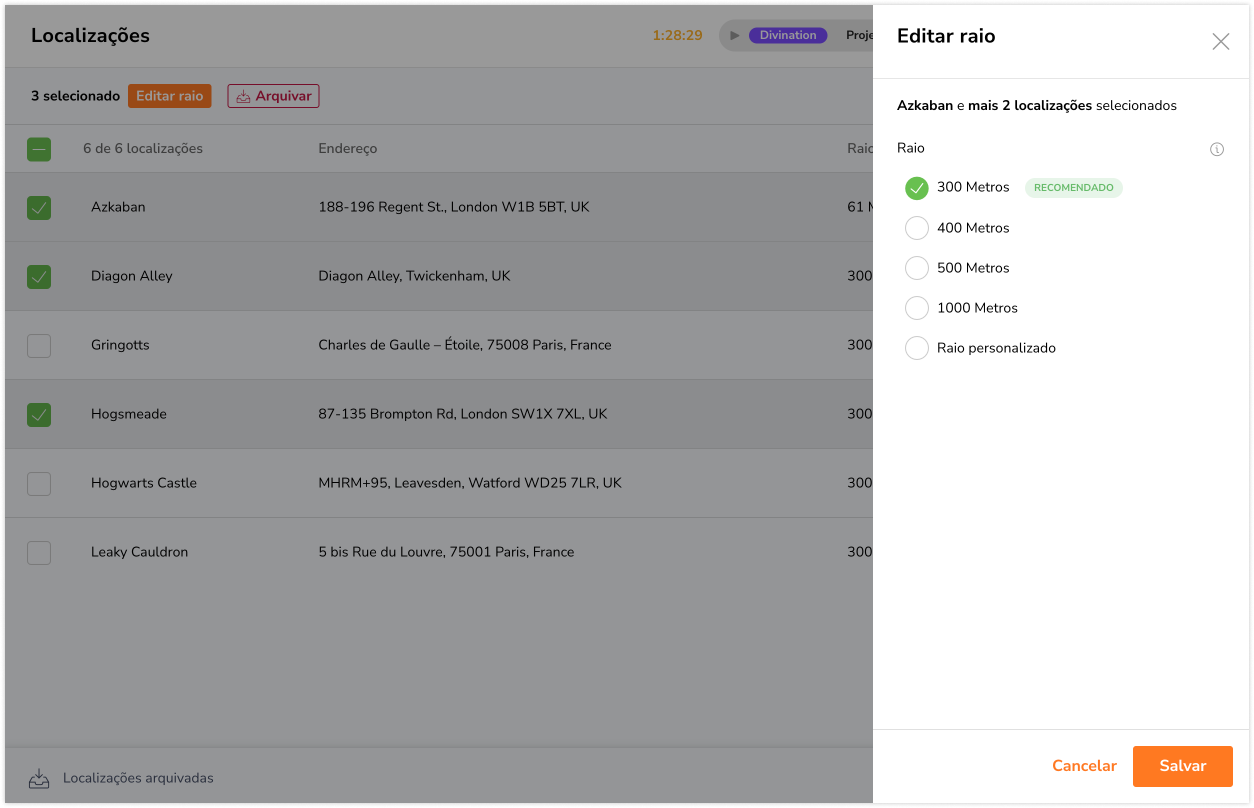This screenshot has width=1254, height=808.
Task: Click Cancelar to discard changes
Action: point(1084,766)
